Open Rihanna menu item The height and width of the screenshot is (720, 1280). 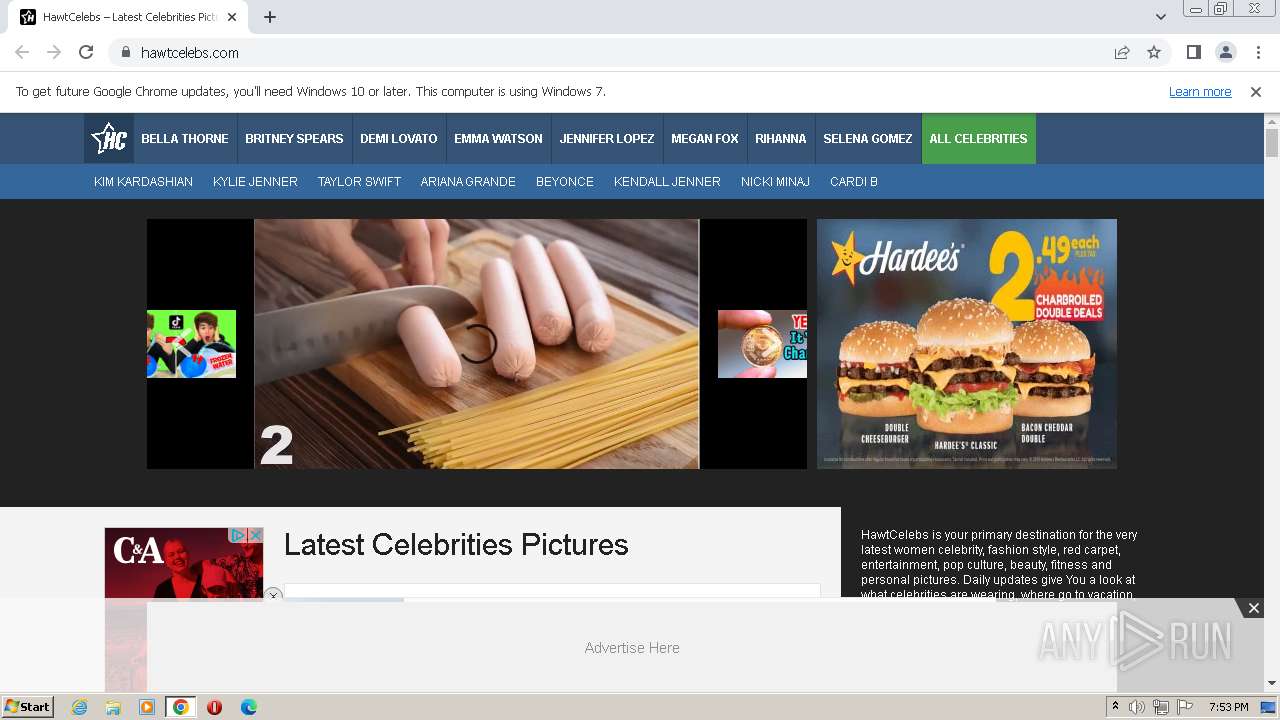pos(781,139)
